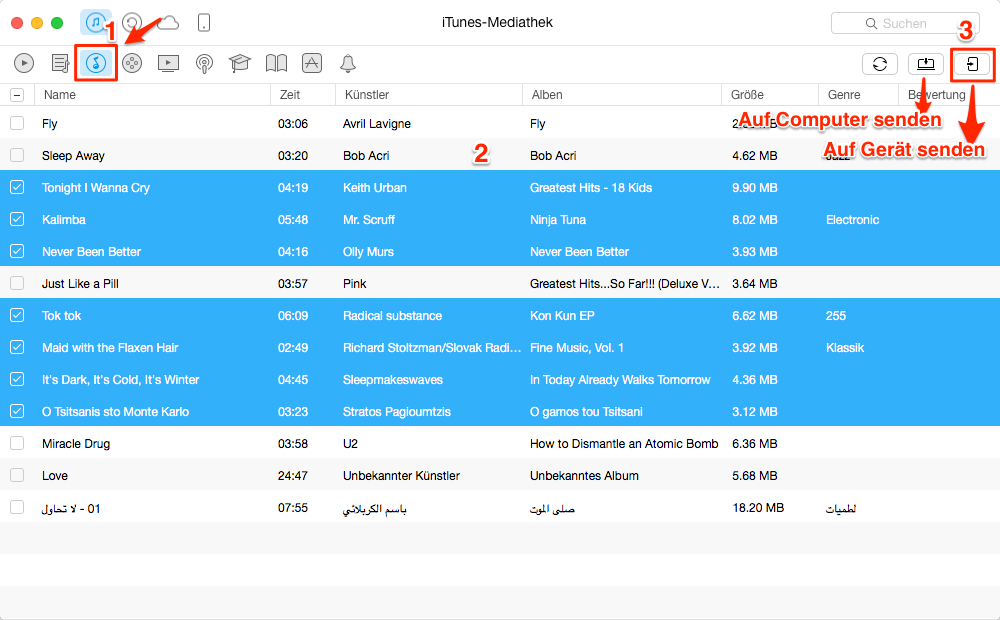Image resolution: width=1000 pixels, height=620 pixels.
Task: Open the Movies film reel icon
Action: (x=132, y=63)
